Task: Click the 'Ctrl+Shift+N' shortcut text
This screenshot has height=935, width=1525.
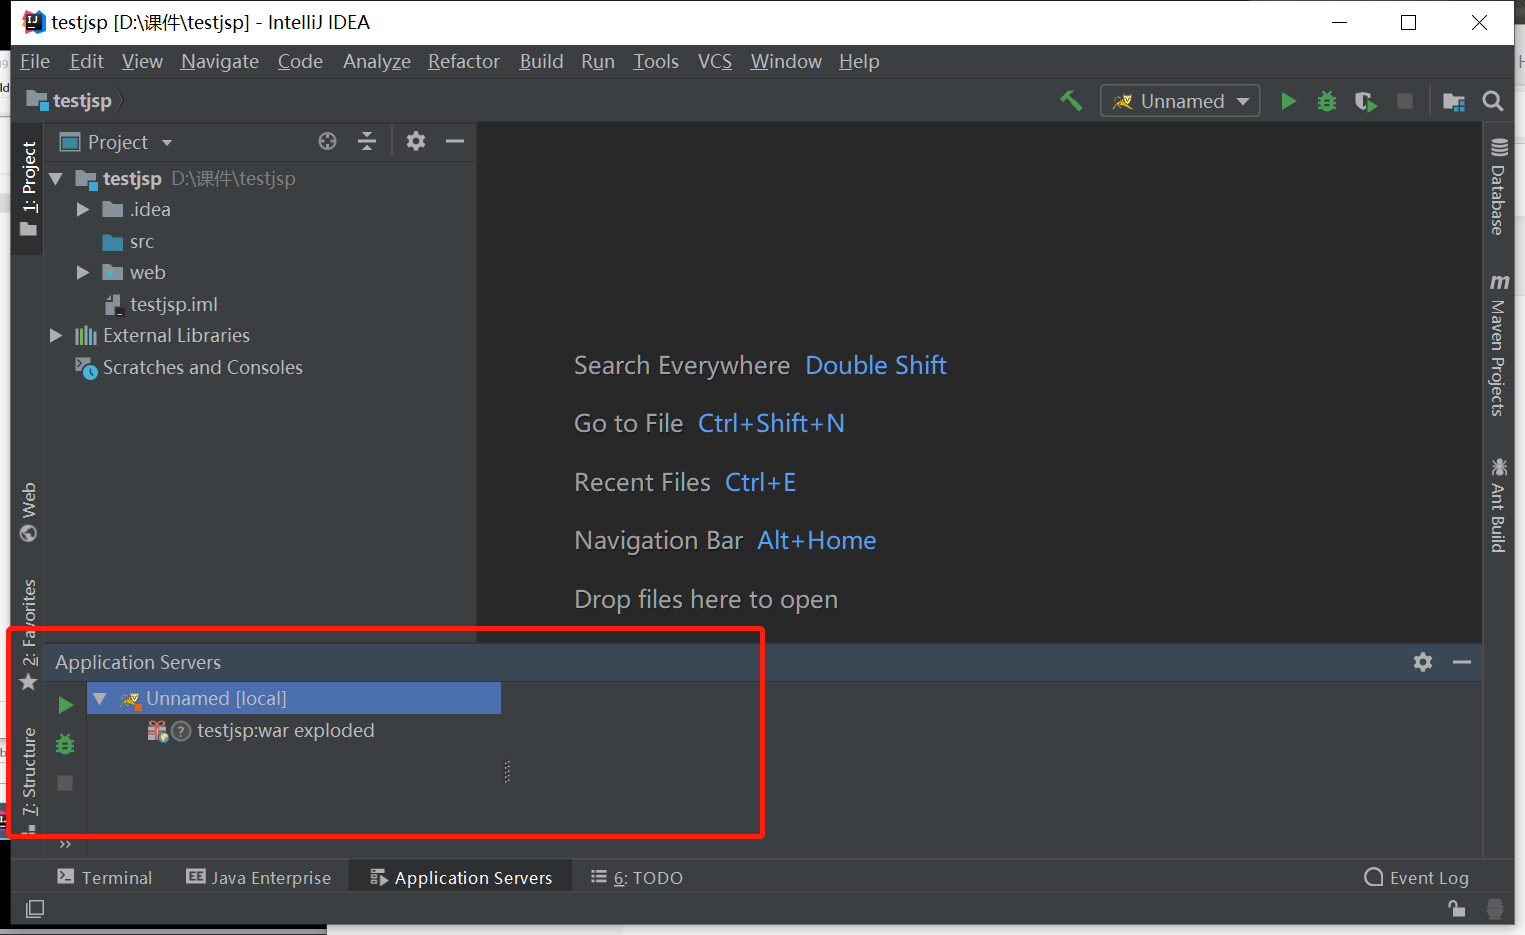Action: point(771,423)
